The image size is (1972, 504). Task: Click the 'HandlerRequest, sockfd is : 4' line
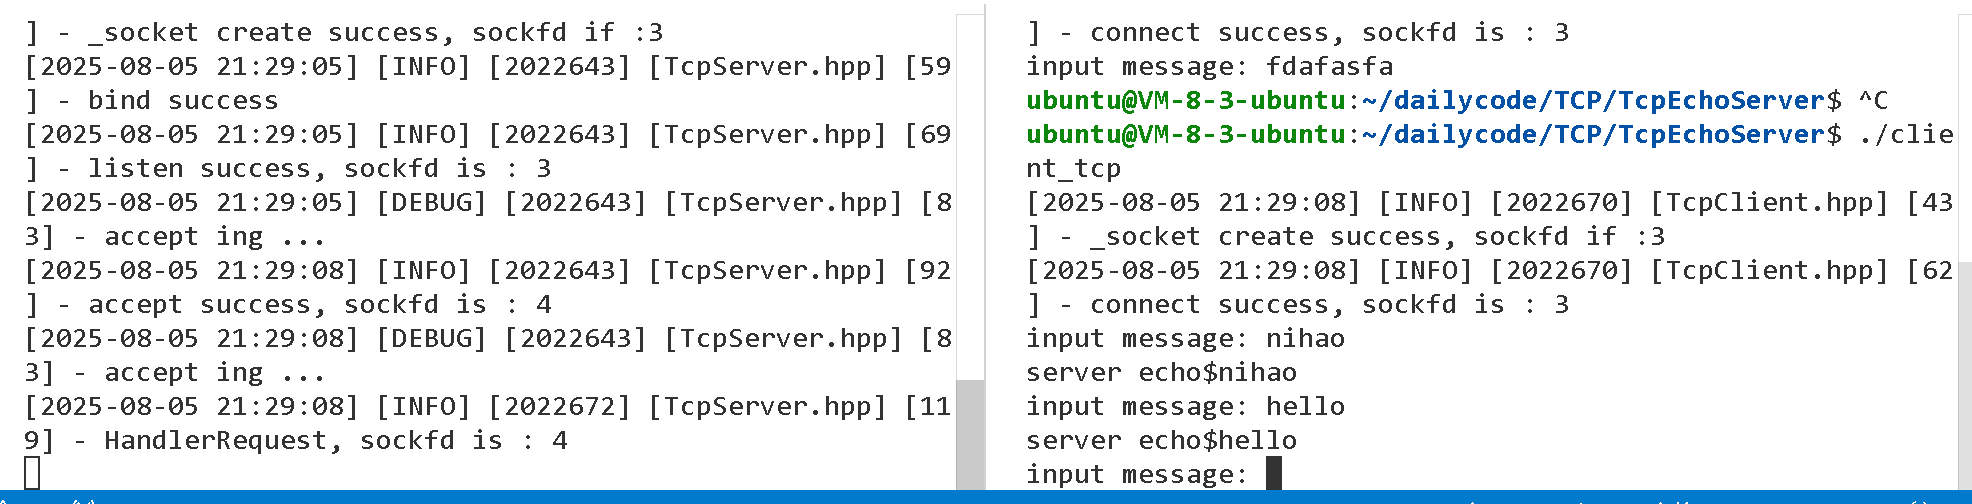(x=296, y=440)
